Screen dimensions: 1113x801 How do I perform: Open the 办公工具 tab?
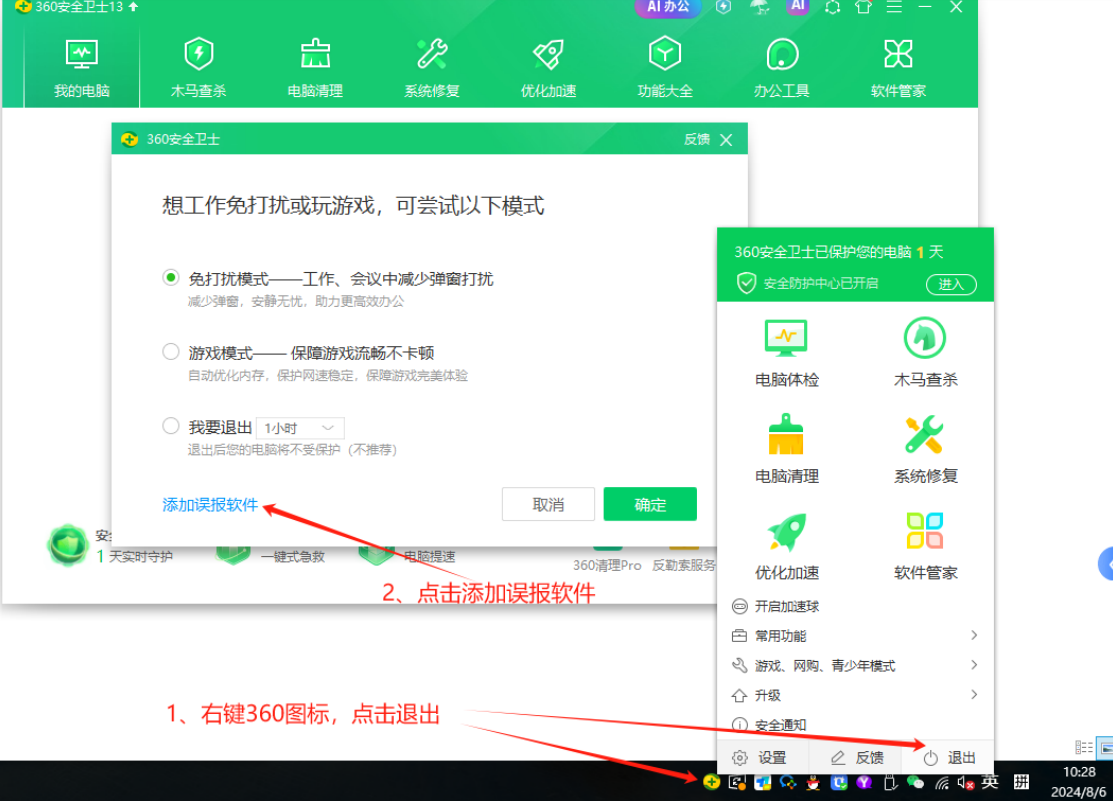pos(782,68)
